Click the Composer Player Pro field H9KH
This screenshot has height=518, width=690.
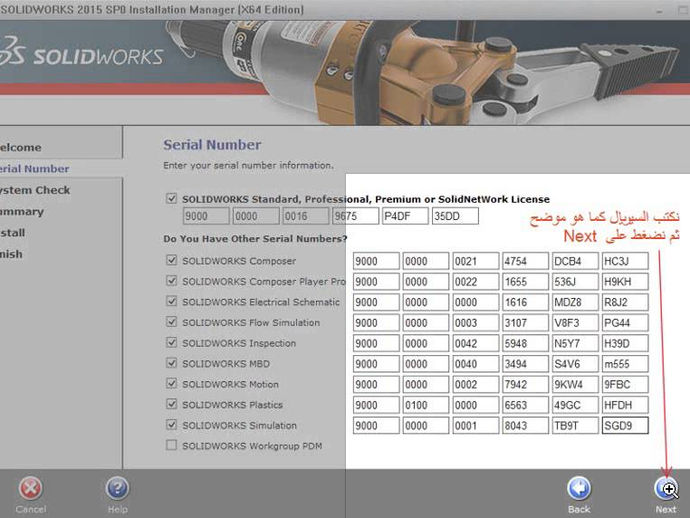pos(625,282)
